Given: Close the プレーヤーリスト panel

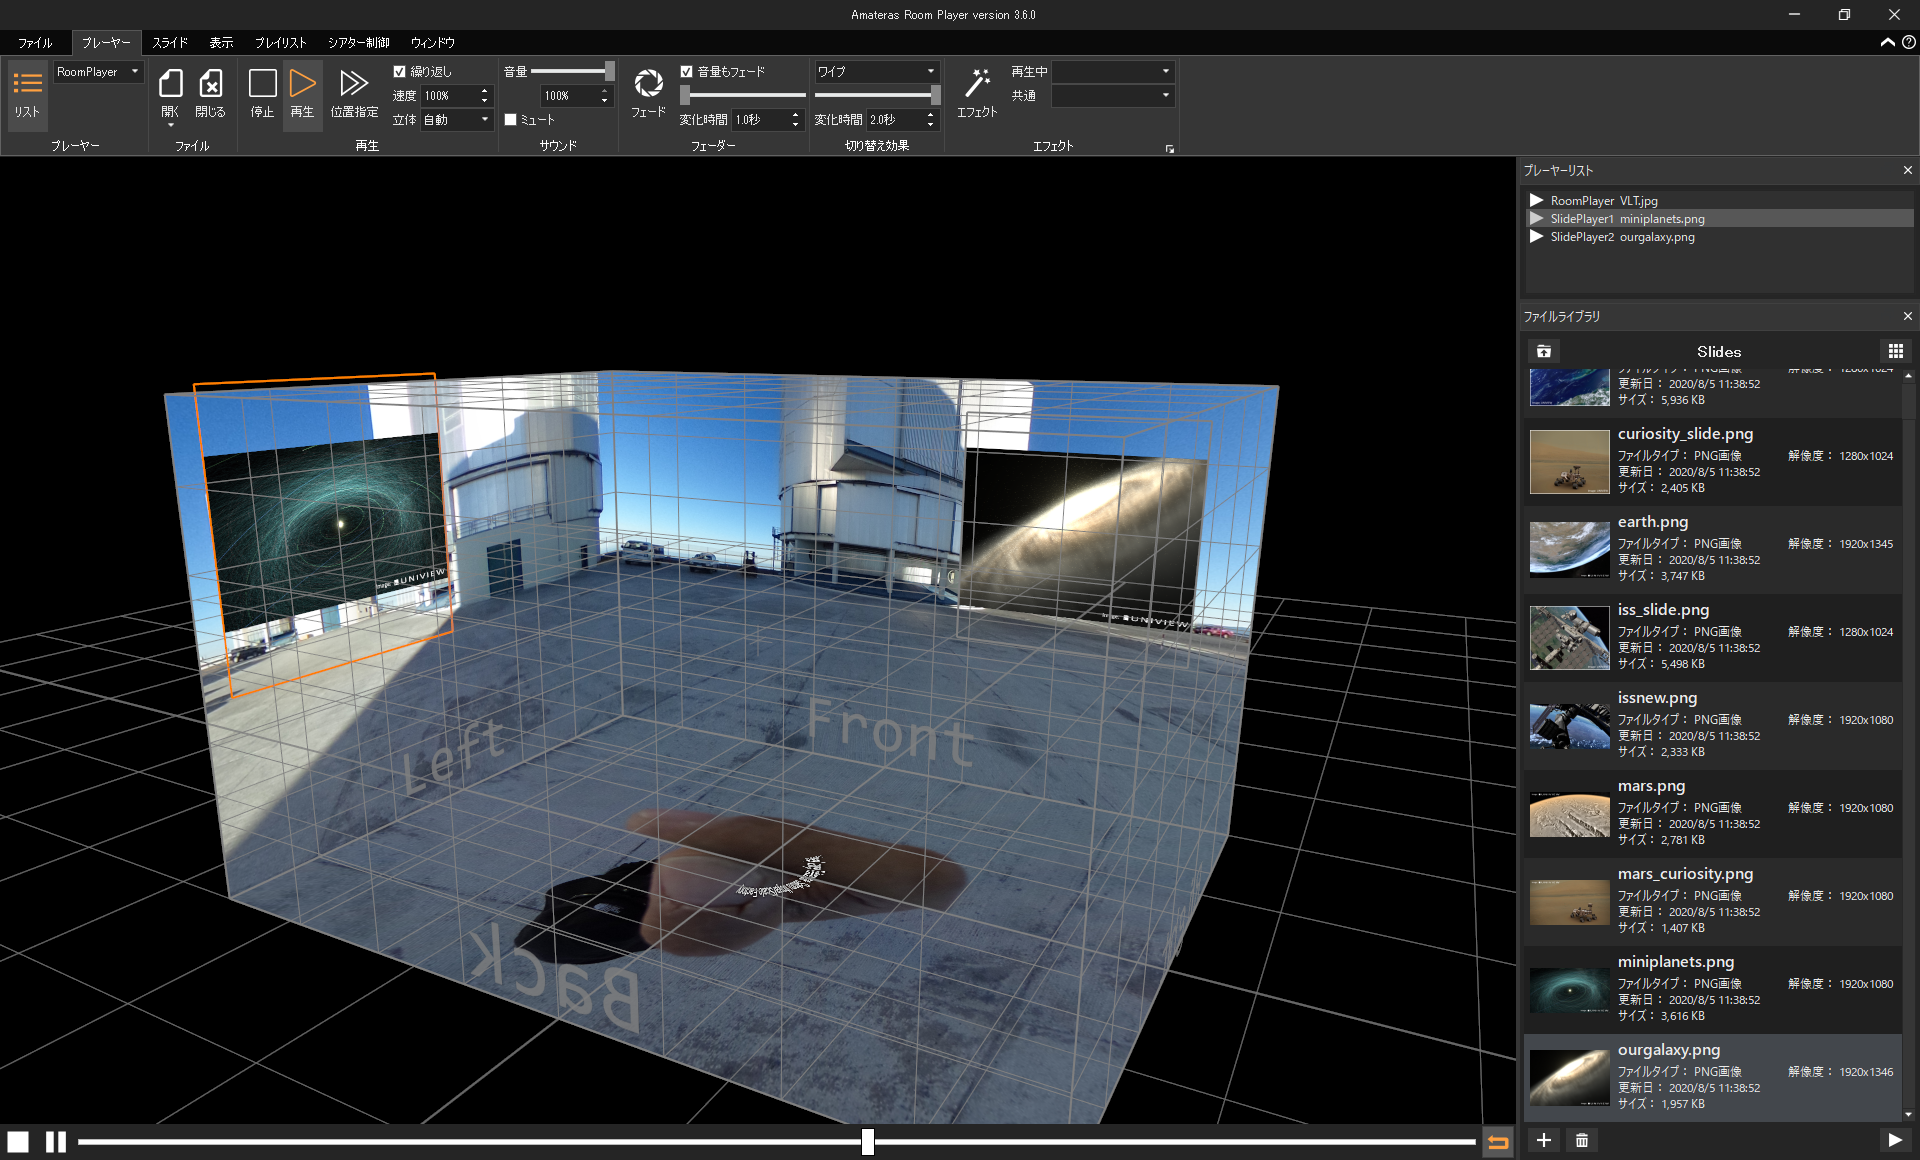Looking at the screenshot, I should 1907,170.
